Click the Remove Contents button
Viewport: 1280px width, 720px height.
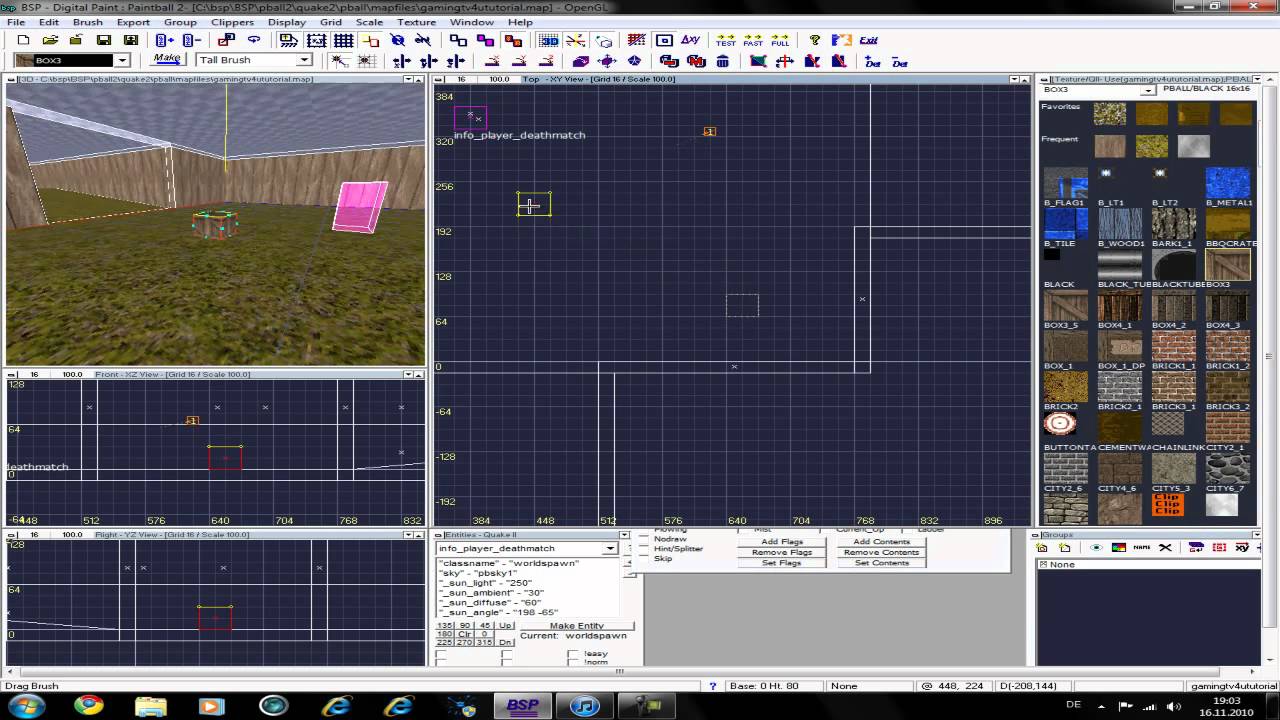880,552
